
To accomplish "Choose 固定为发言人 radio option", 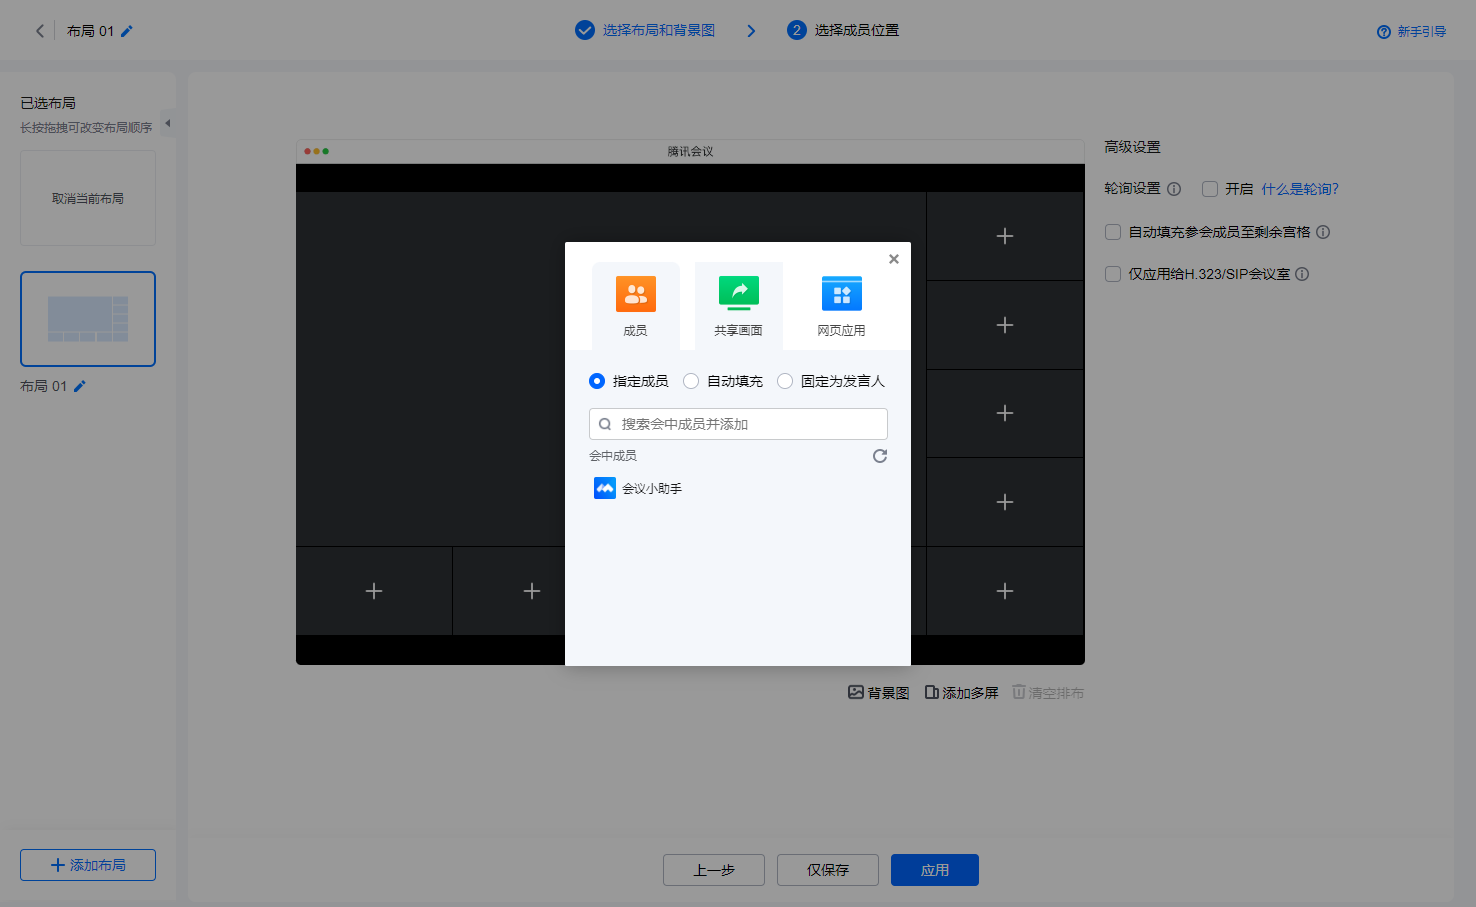I will 785,381.
